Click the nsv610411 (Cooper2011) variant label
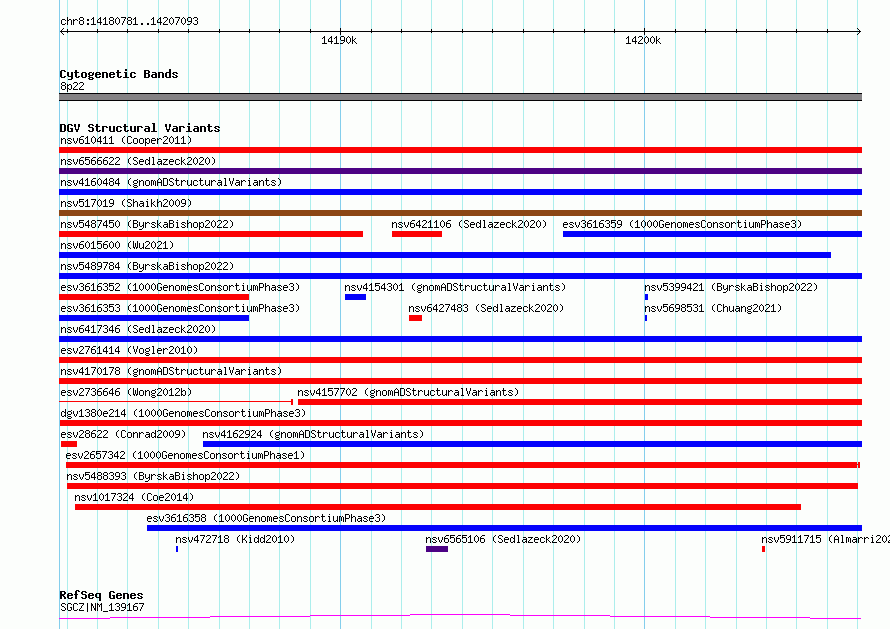Screen dimensions: 890x629 click(x=126, y=140)
